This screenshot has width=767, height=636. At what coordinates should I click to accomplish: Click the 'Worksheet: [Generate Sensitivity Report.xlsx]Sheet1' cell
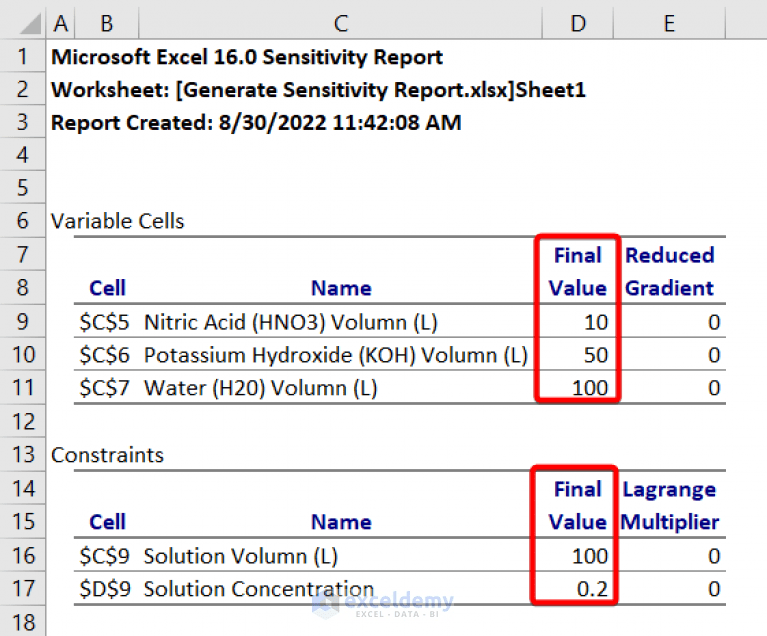318,90
